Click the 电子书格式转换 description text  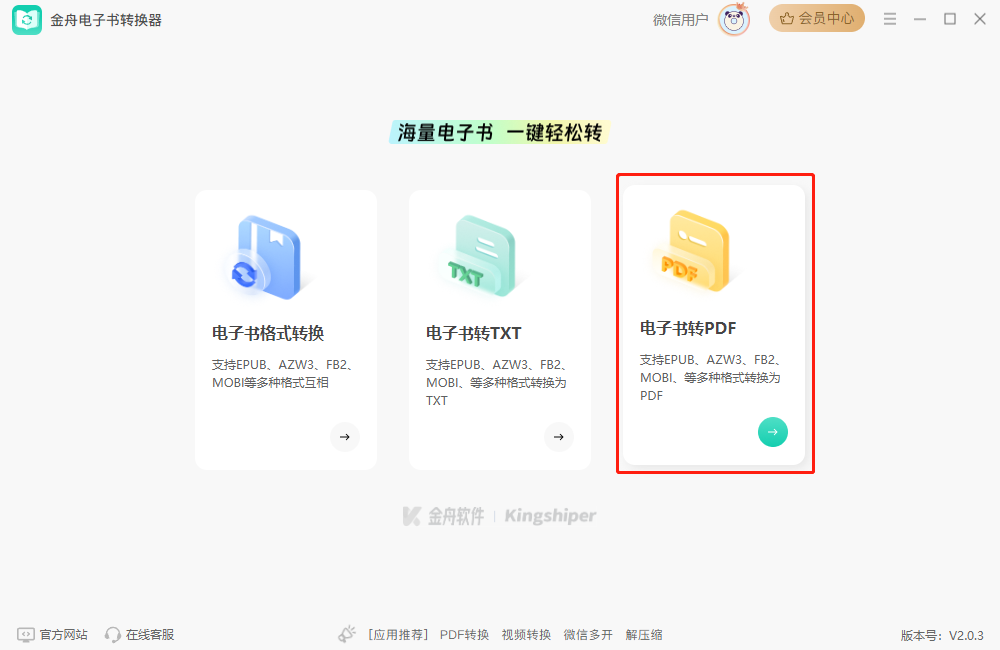[x=283, y=374]
